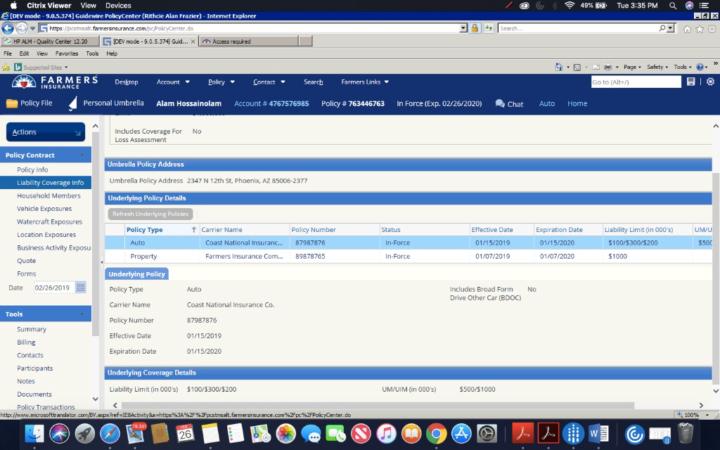Open Billing under Tools
Image resolution: width=720 pixels, height=450 pixels.
[x=26, y=342]
